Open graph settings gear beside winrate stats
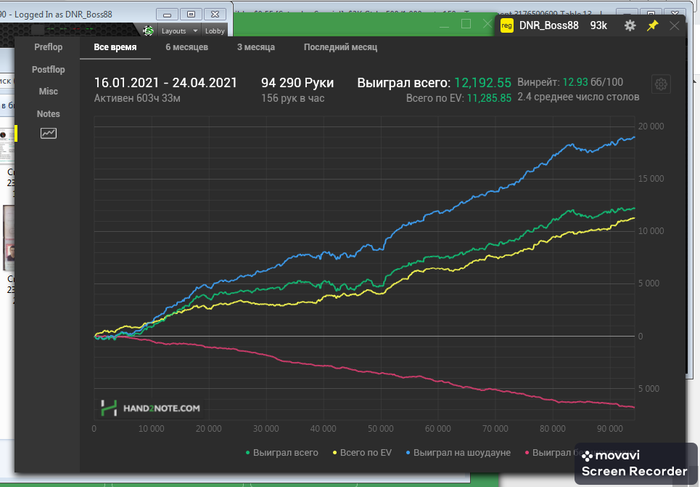The image size is (700, 487). coord(661,84)
